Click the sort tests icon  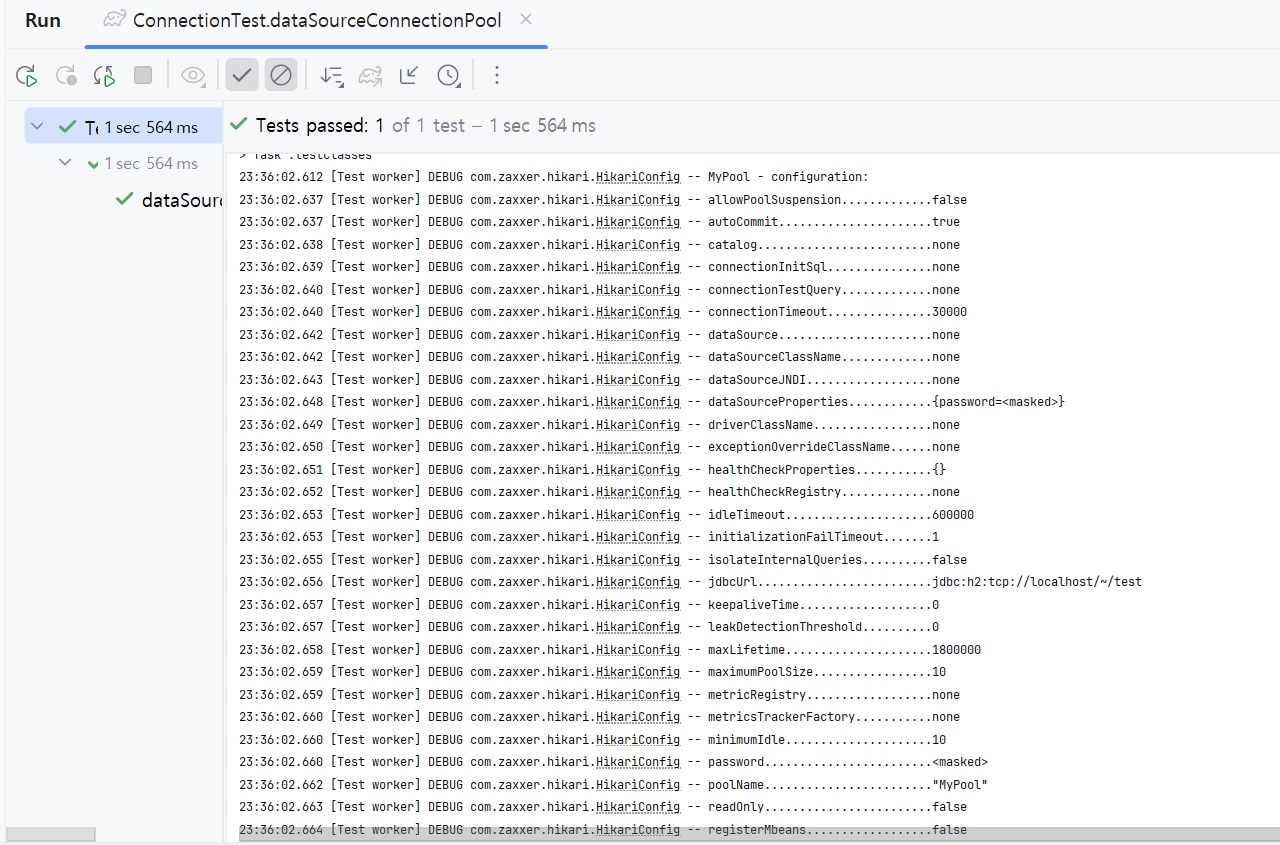tap(331, 75)
